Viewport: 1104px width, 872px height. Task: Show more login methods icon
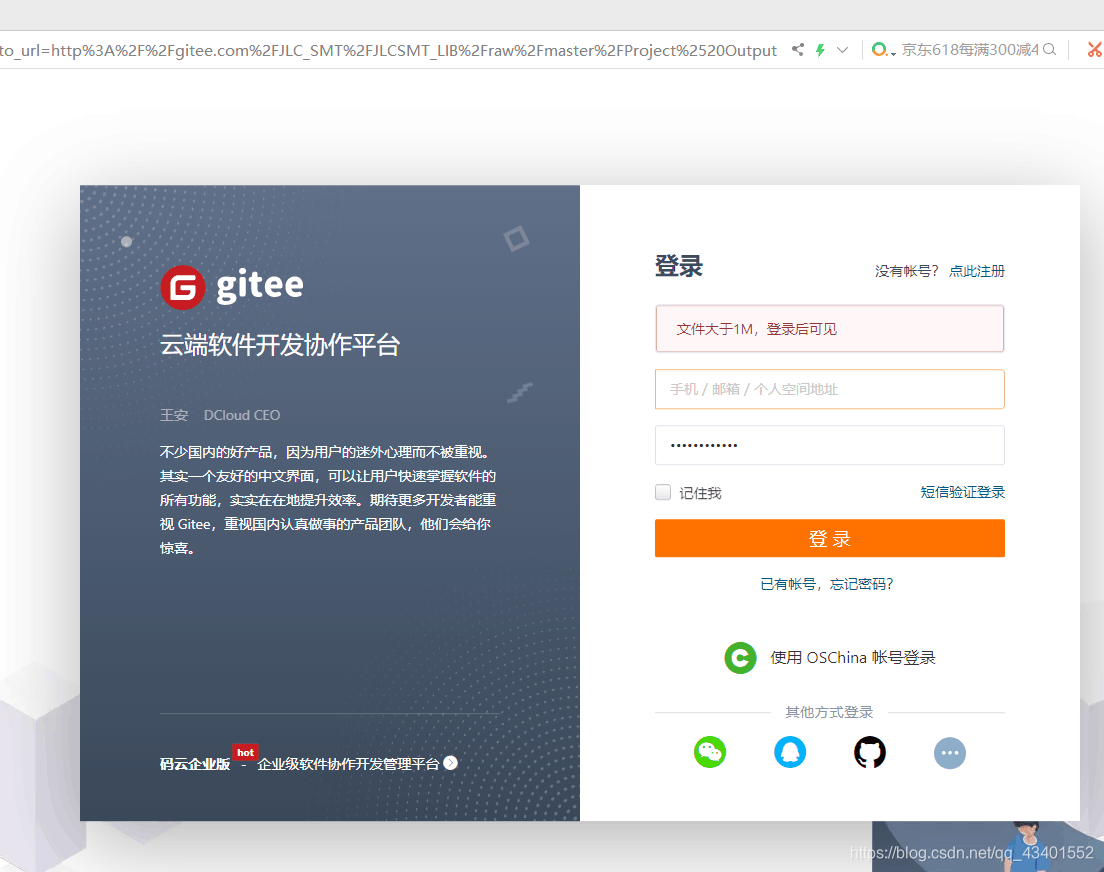click(x=950, y=753)
